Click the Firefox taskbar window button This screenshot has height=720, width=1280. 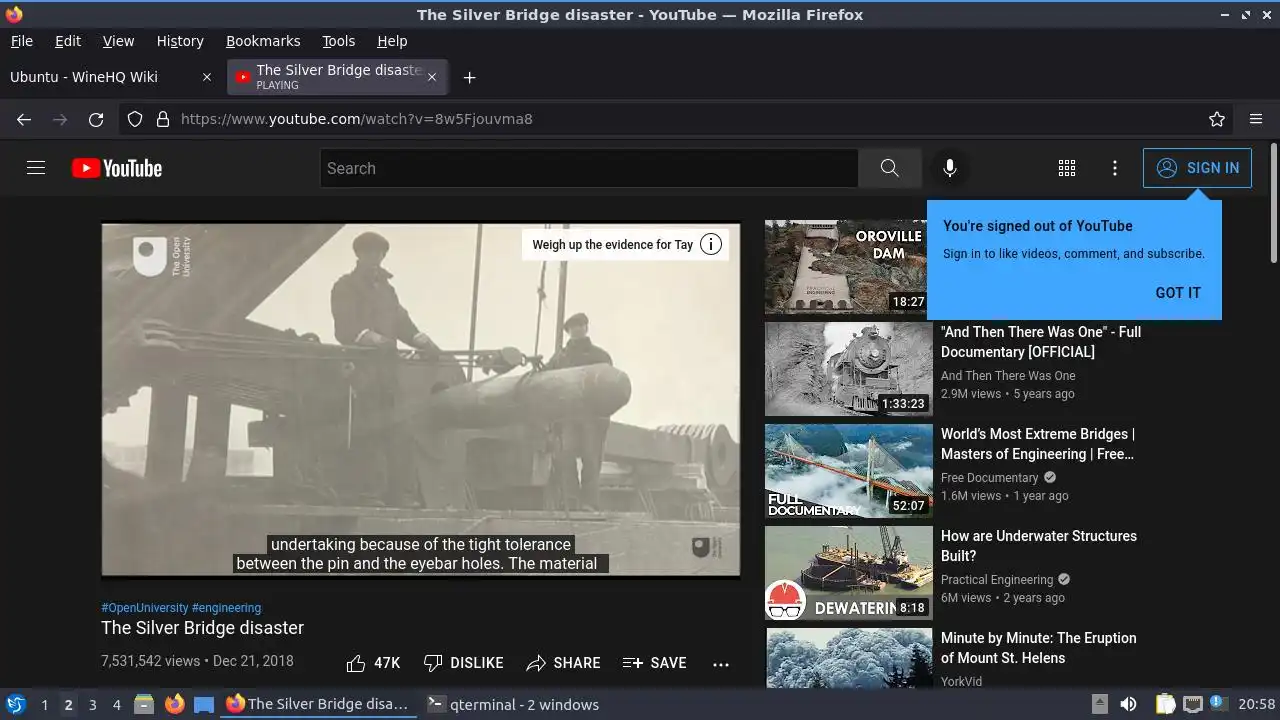[317, 704]
